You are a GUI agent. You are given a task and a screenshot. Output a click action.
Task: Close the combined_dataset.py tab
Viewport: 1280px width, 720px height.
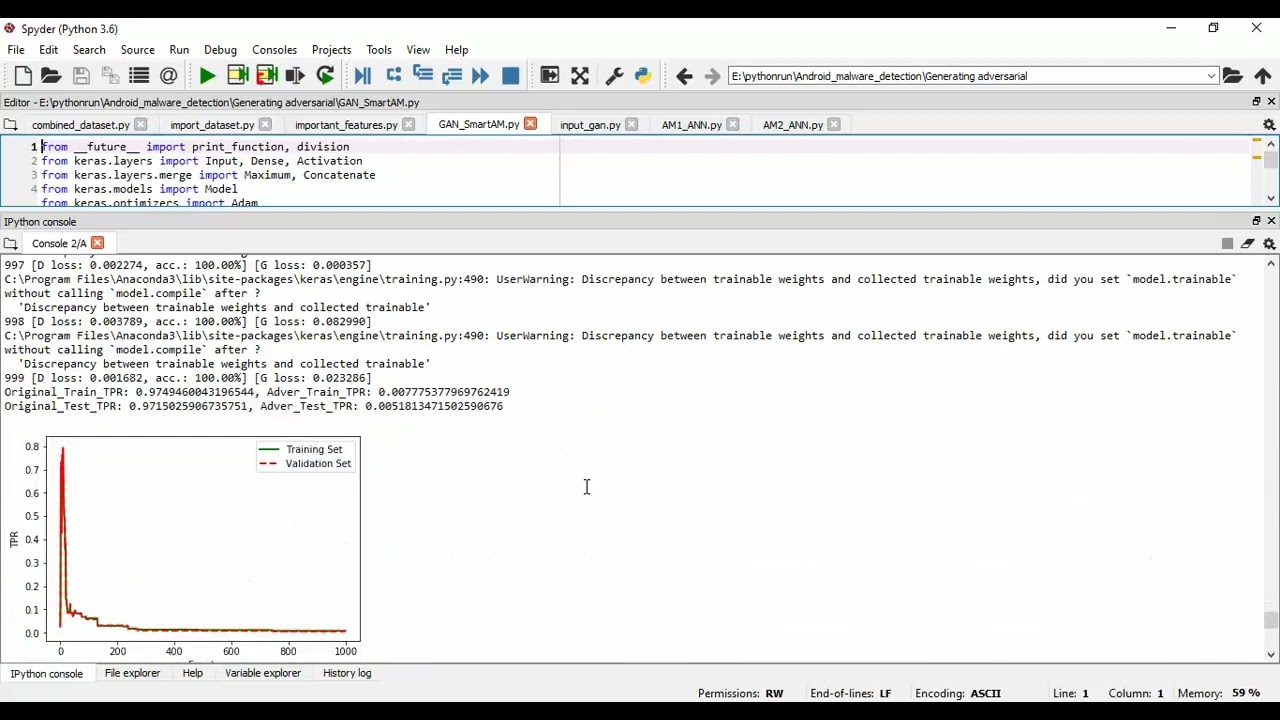tap(140, 125)
